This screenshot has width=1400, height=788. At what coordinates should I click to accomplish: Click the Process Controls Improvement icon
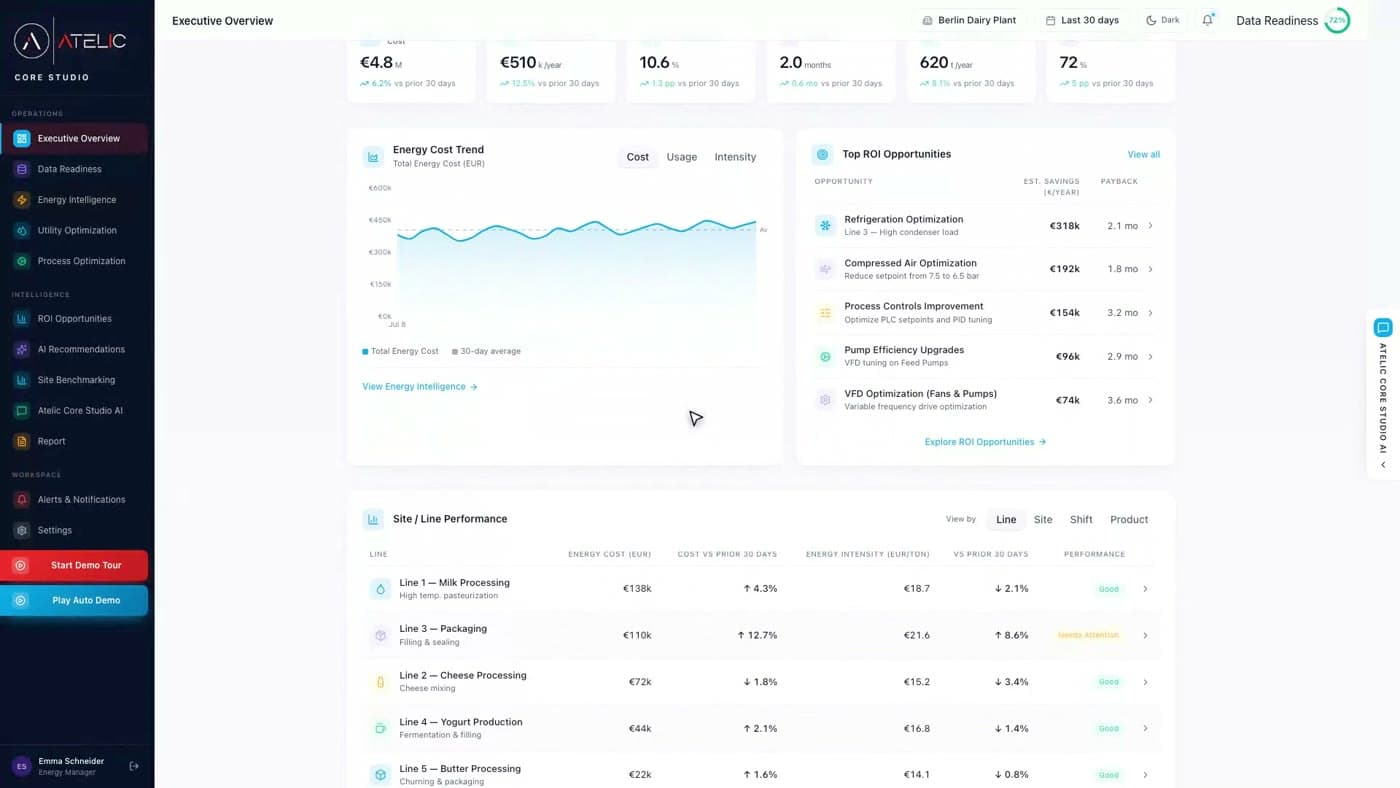[825, 313]
